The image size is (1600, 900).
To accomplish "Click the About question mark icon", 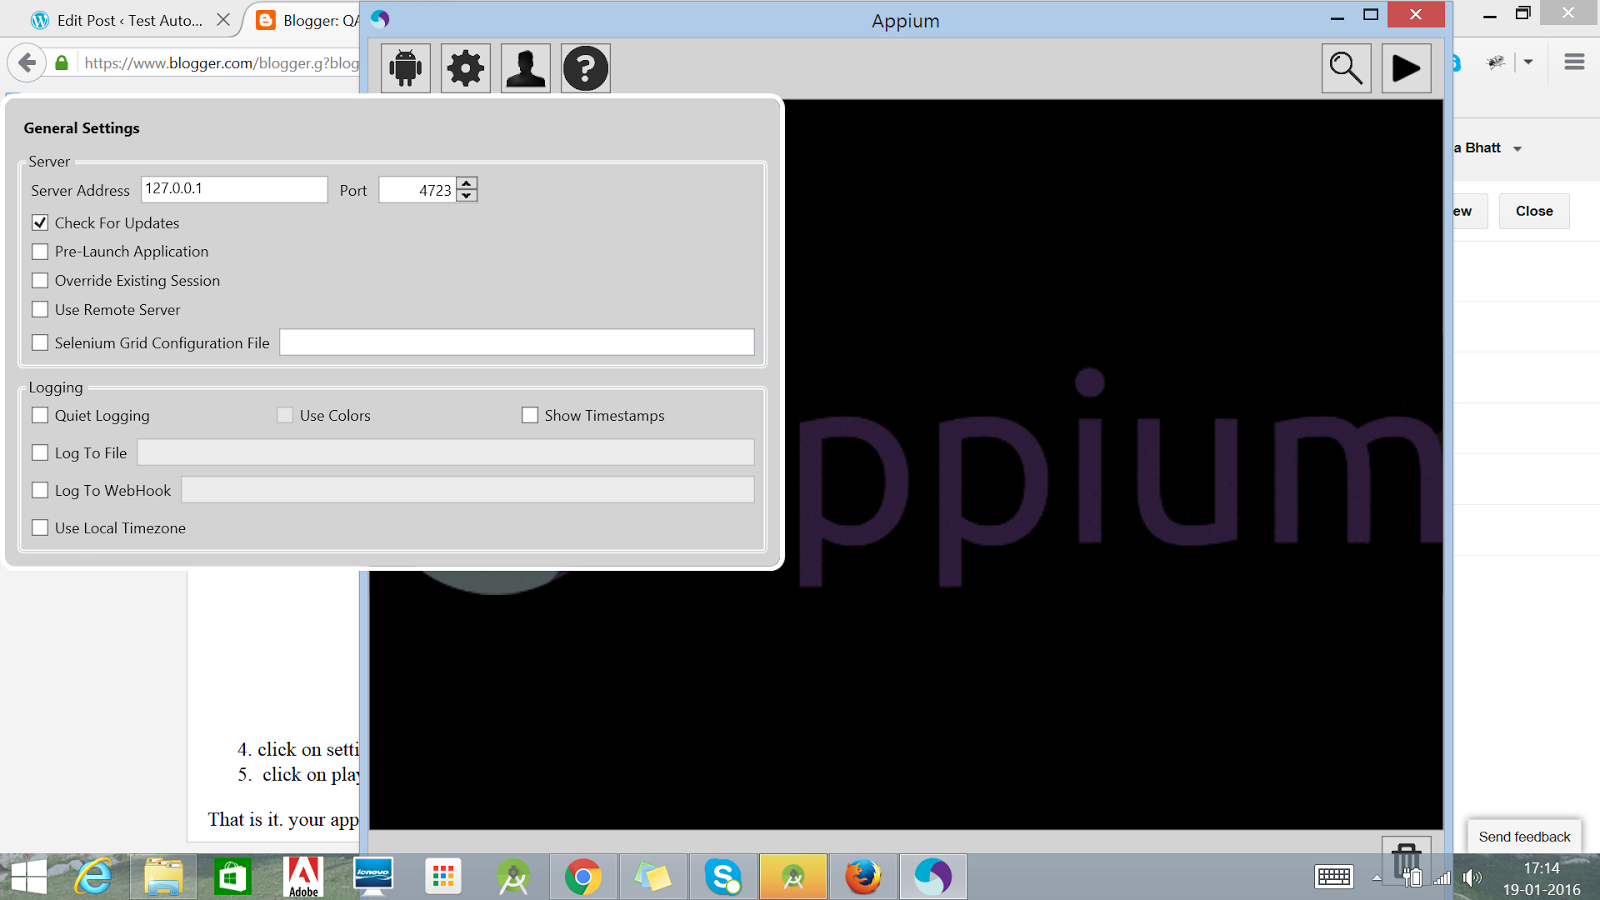I will [585, 68].
